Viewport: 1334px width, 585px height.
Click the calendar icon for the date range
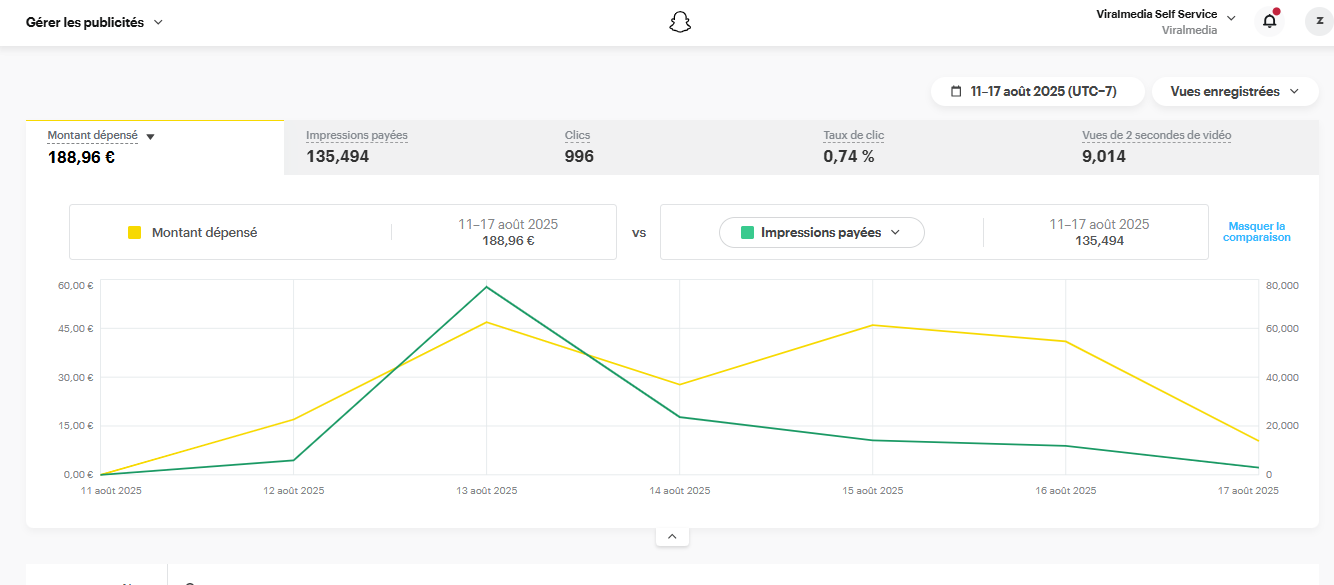(x=956, y=92)
